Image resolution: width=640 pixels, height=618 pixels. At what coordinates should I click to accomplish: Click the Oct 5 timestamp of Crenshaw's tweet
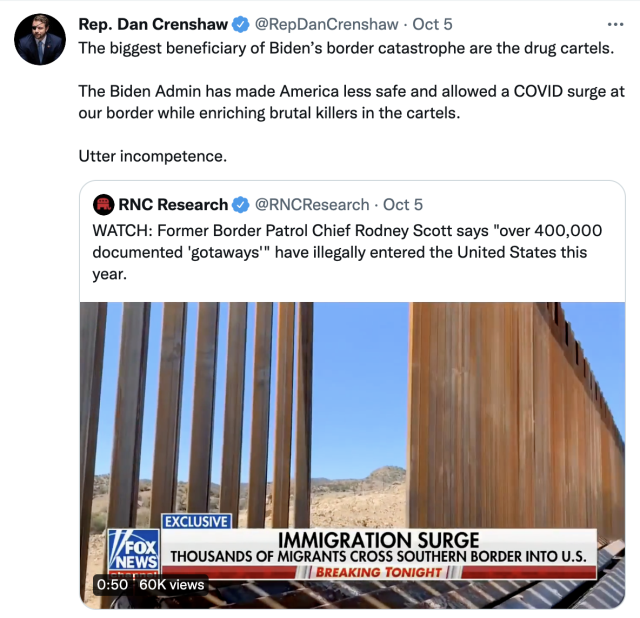pyautogui.click(x=432, y=24)
